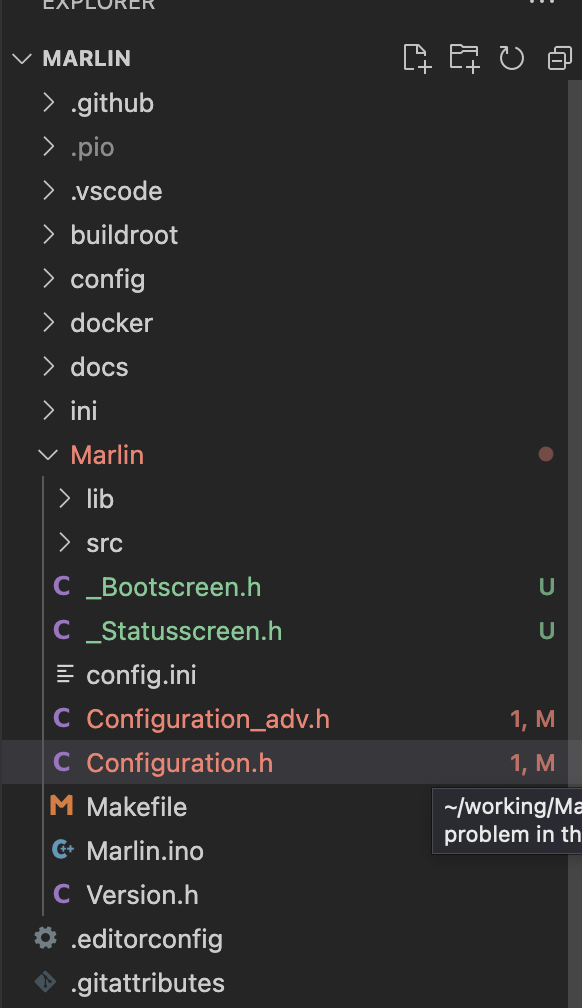Click the New Folder icon
582x1008 pixels.
464,58
